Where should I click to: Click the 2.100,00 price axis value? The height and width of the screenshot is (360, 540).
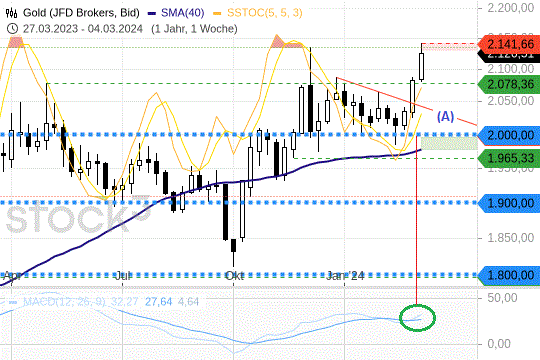(x=511, y=69)
